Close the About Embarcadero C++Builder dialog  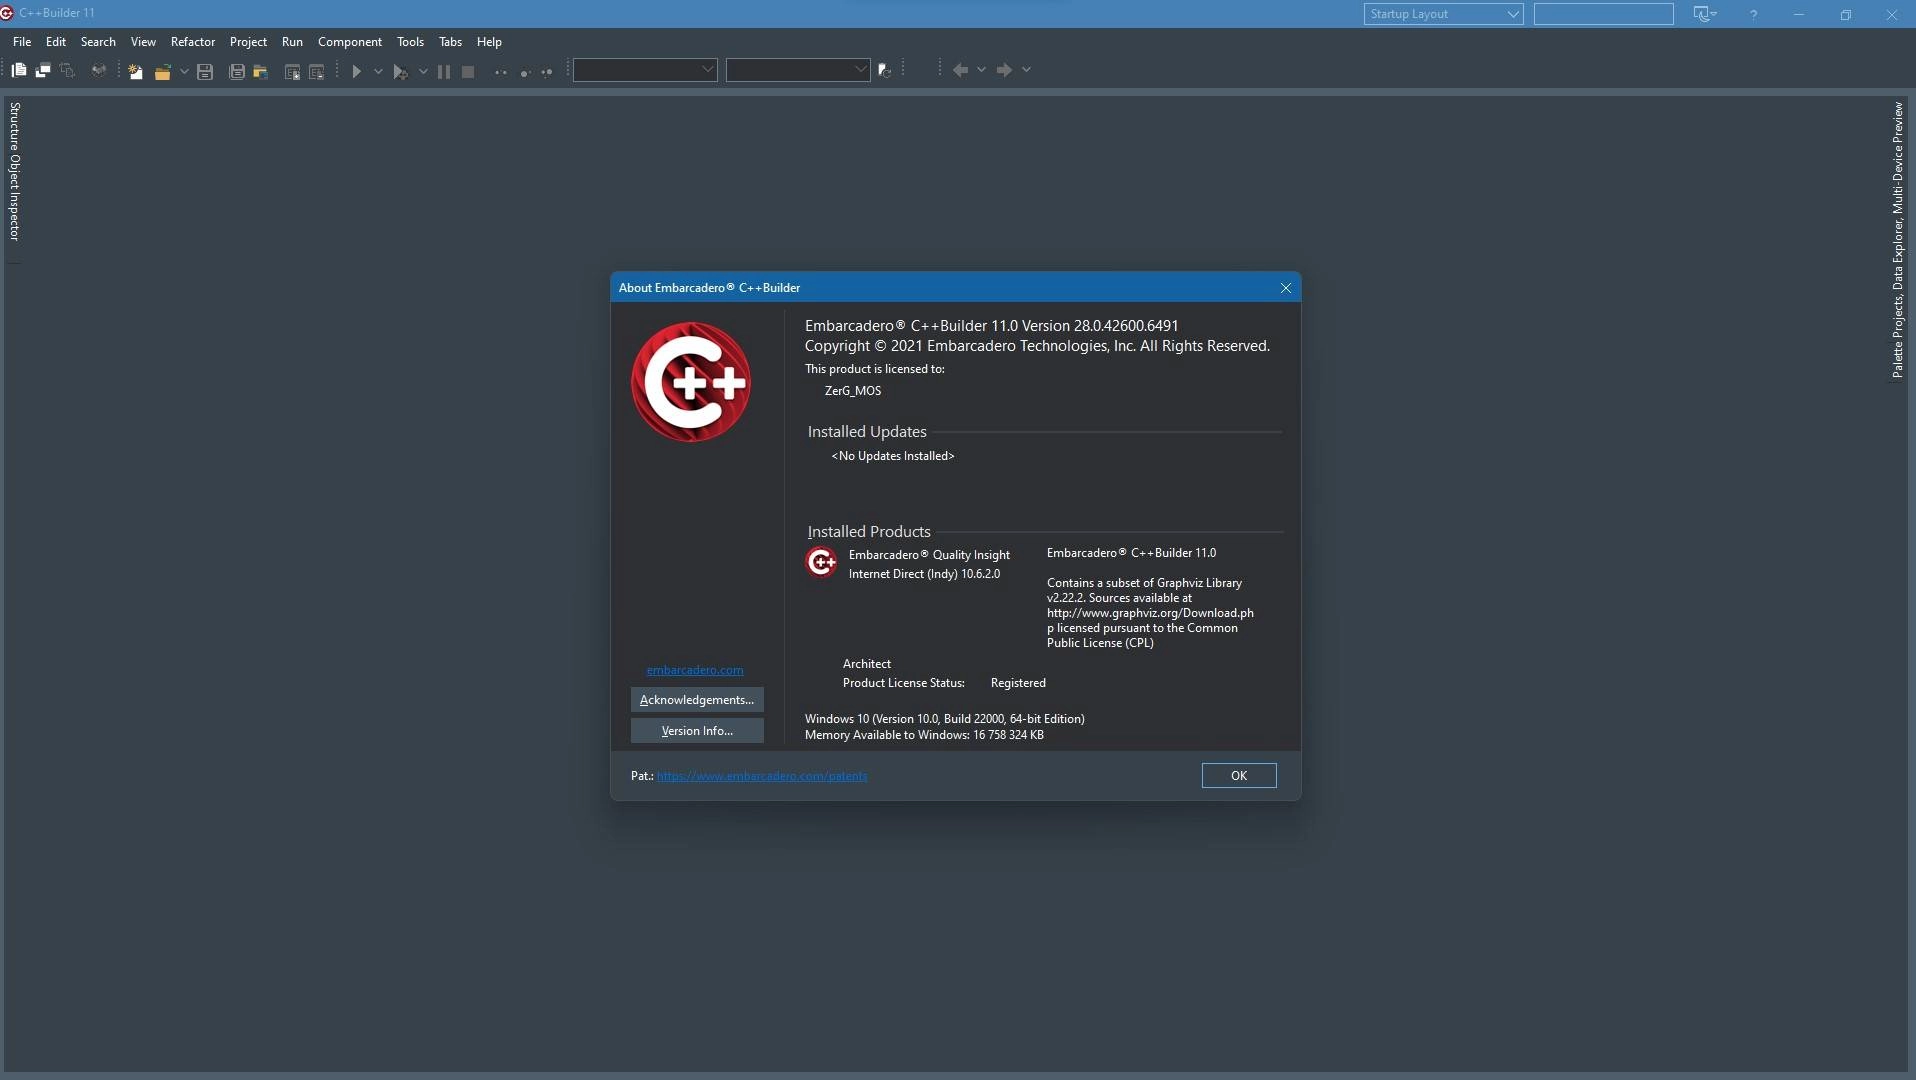pyautogui.click(x=1286, y=288)
